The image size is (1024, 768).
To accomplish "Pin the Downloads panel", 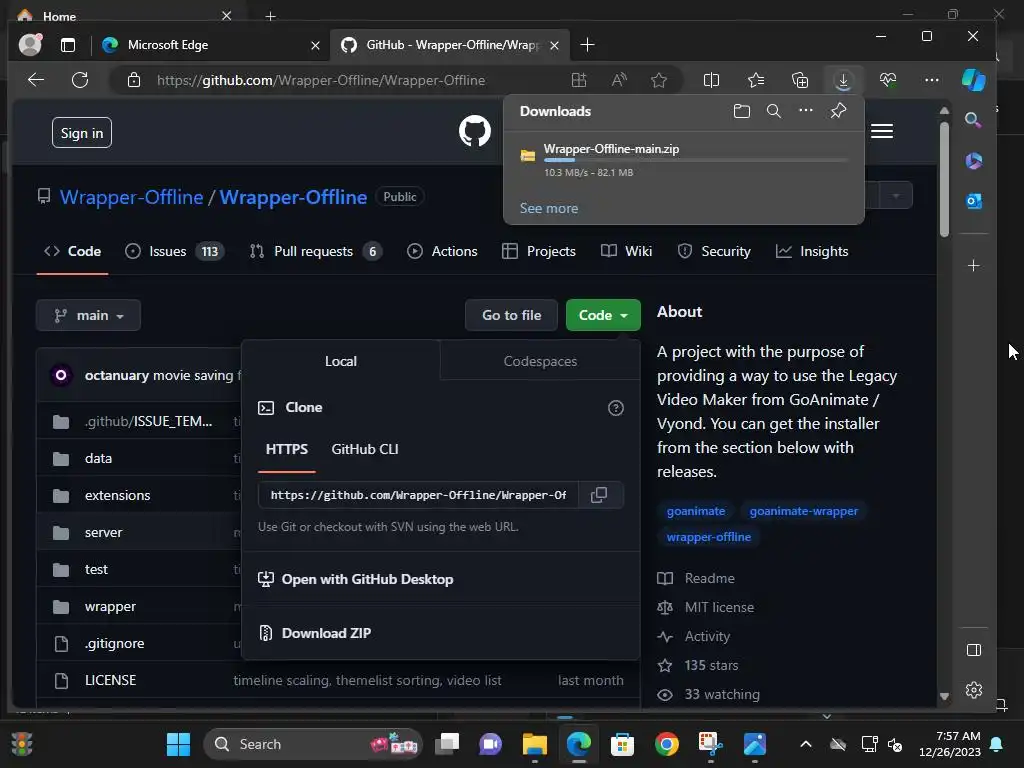I will 839,110.
